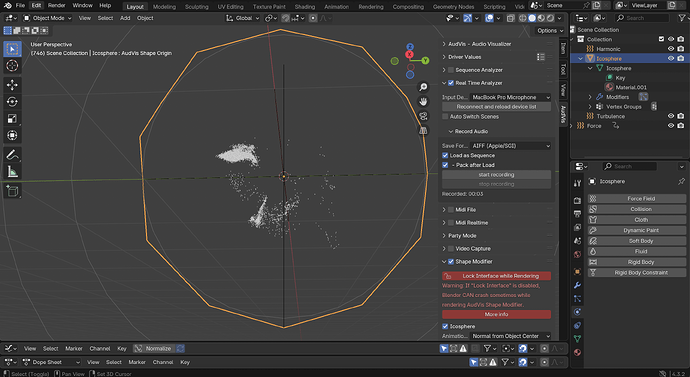Enable Rigid Body physics button

click(637, 262)
